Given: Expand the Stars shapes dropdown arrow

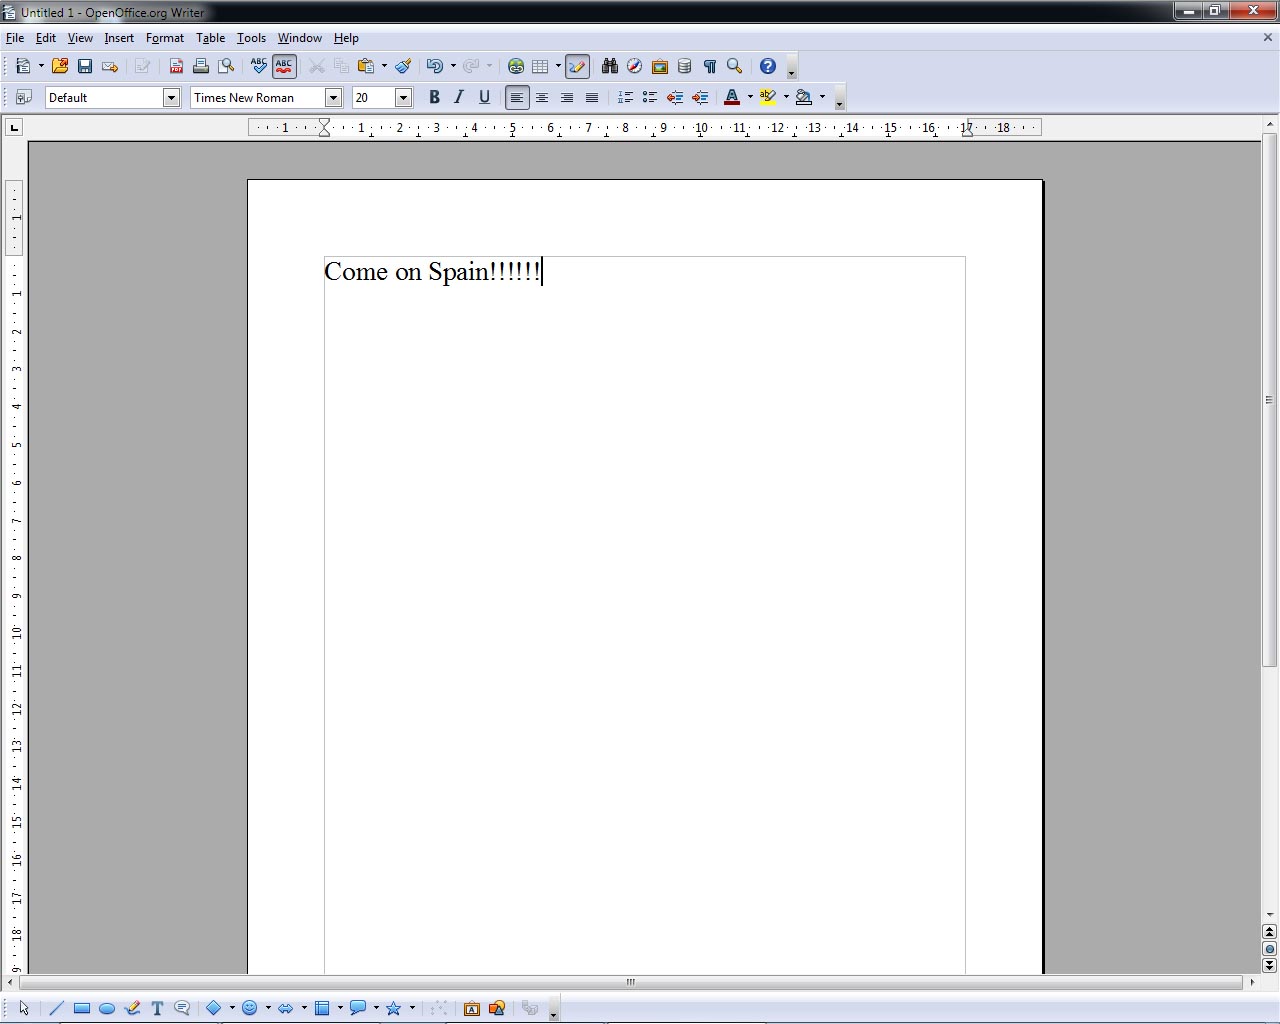Looking at the screenshot, I should tap(412, 1008).
